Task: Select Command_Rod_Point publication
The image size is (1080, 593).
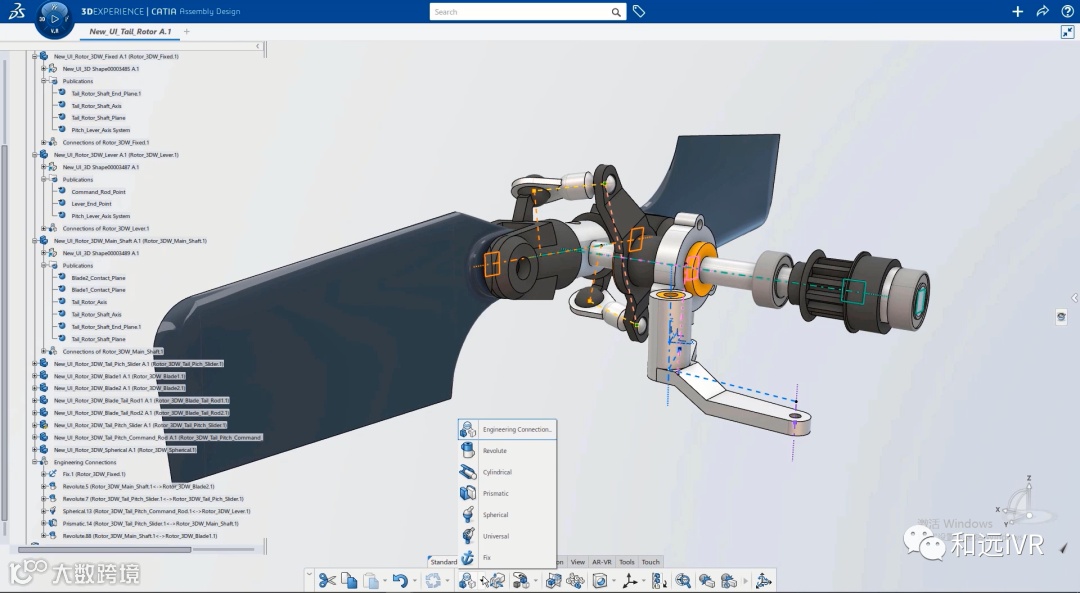Action: [x=98, y=192]
